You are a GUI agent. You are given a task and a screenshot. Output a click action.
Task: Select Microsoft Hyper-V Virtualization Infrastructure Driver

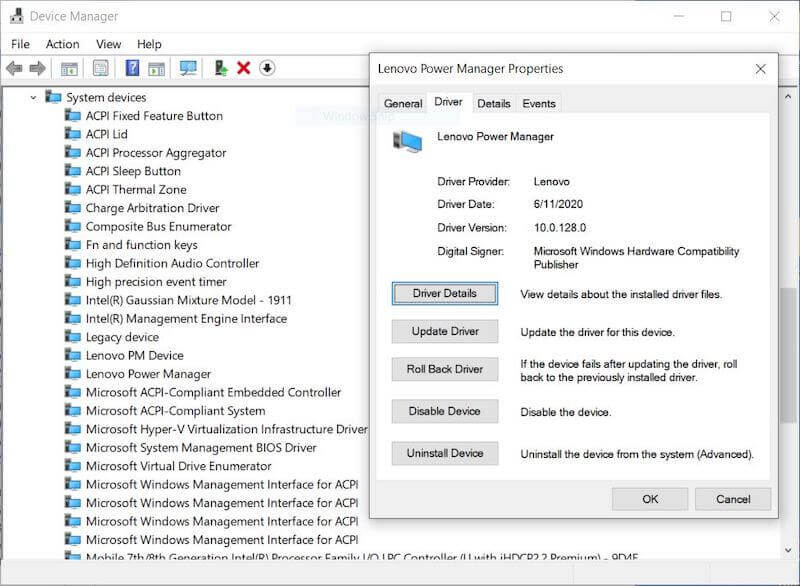(227, 429)
